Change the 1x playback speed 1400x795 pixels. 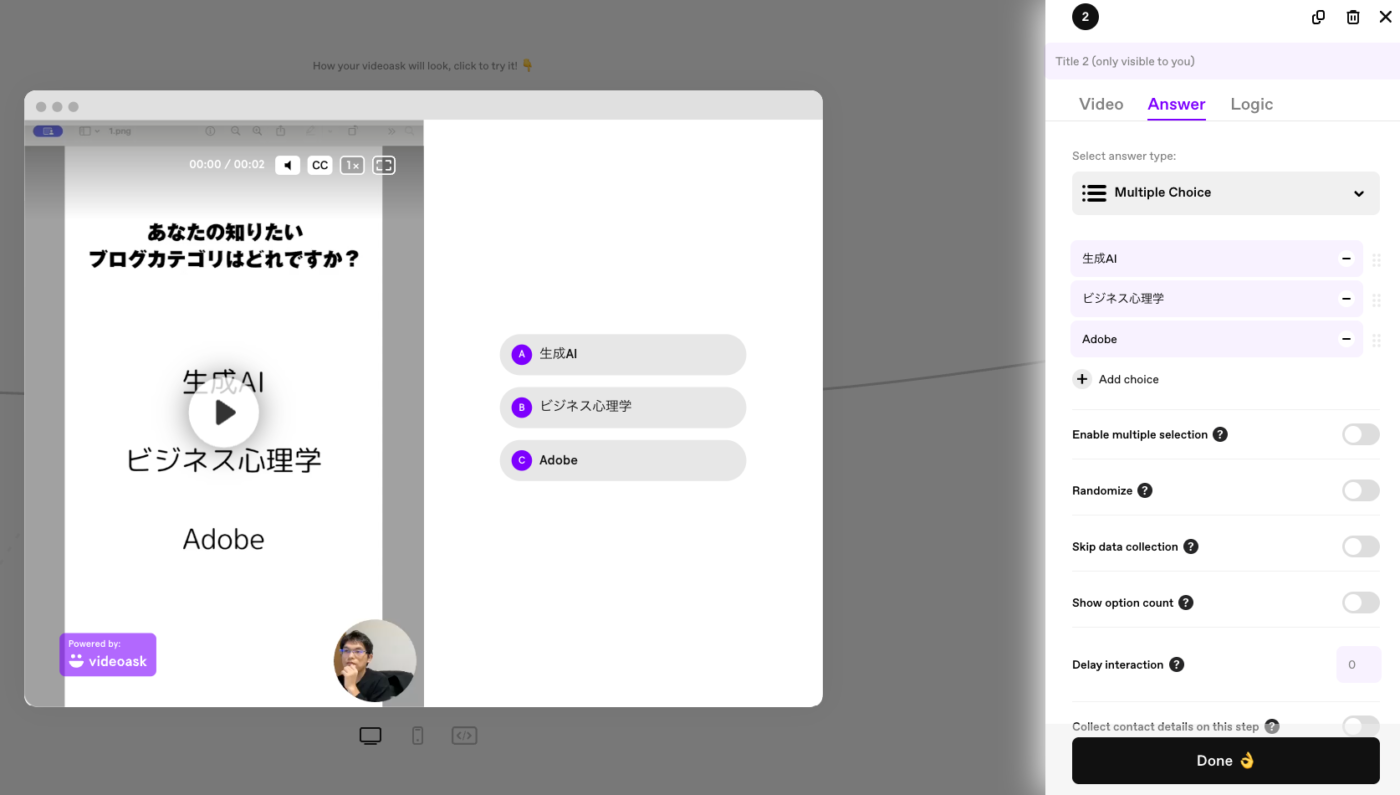click(352, 165)
